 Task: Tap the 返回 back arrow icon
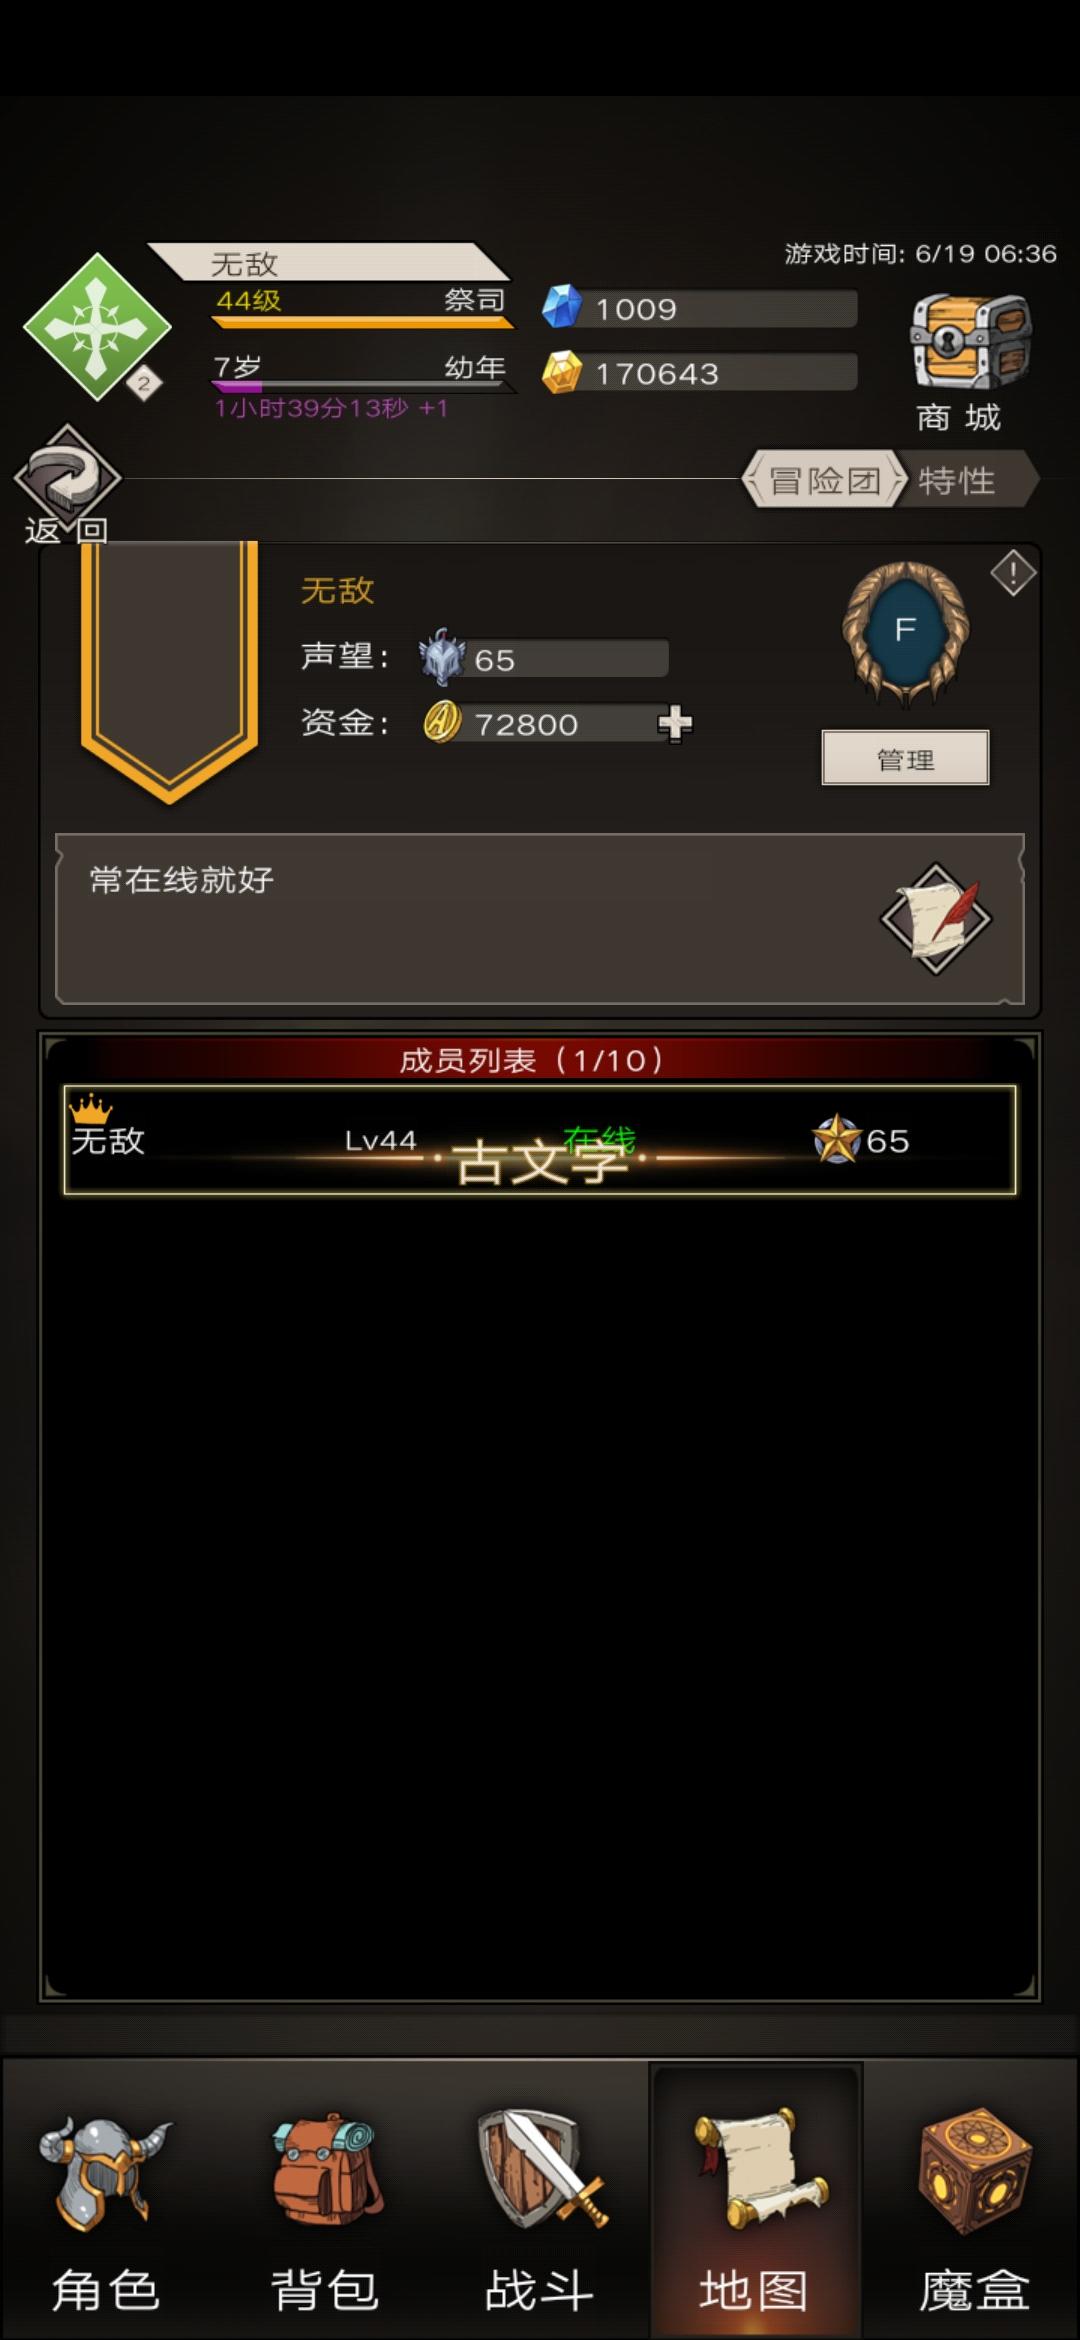coord(68,476)
